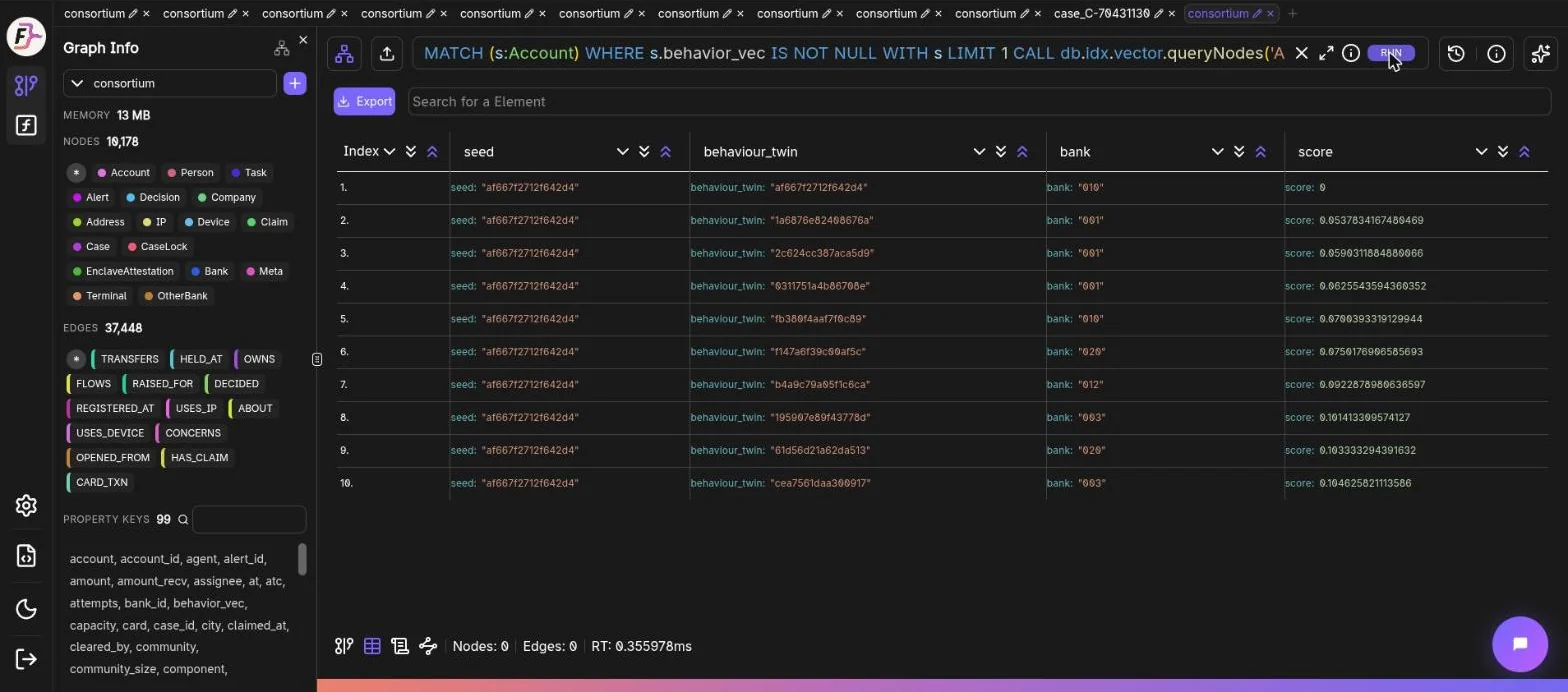The width and height of the screenshot is (1568, 692).
Task: Select the active purple consortium tab
Action: pos(1218,14)
